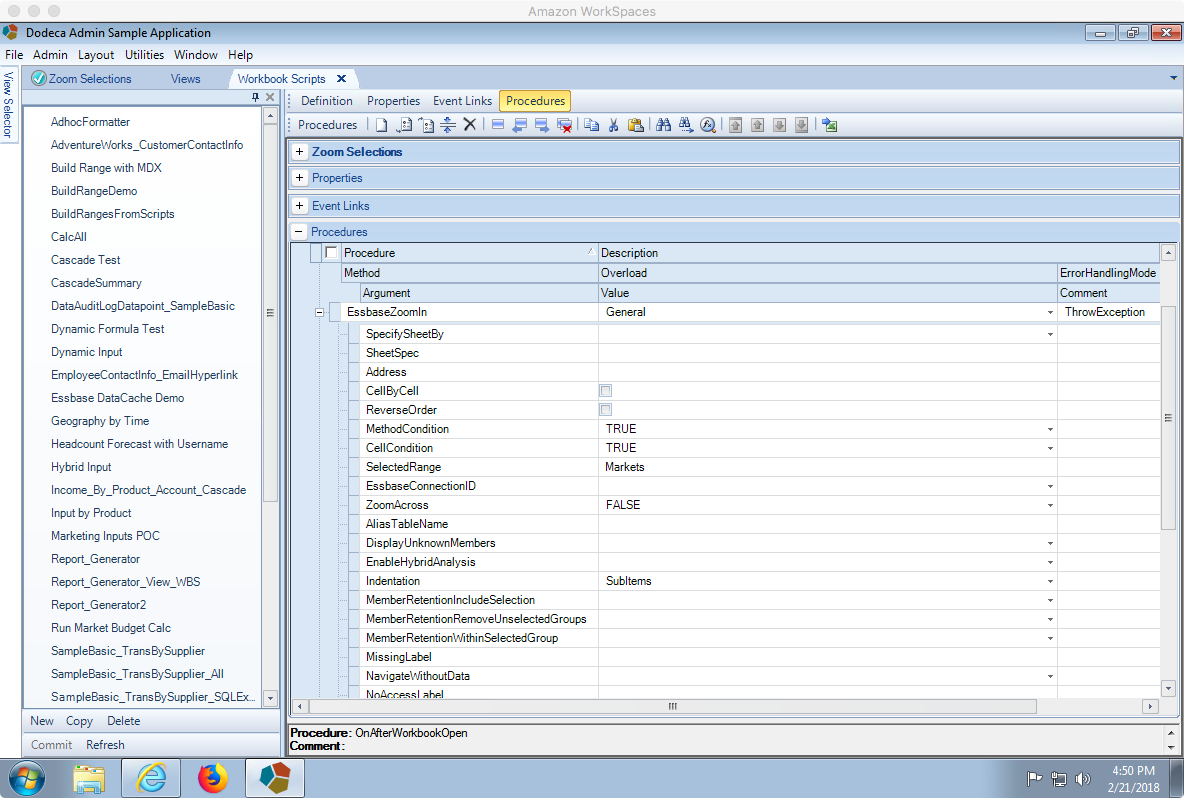This screenshot has width=1184, height=798.
Task: Open the ZoomAcross FALSE dropdown
Action: (1050, 505)
